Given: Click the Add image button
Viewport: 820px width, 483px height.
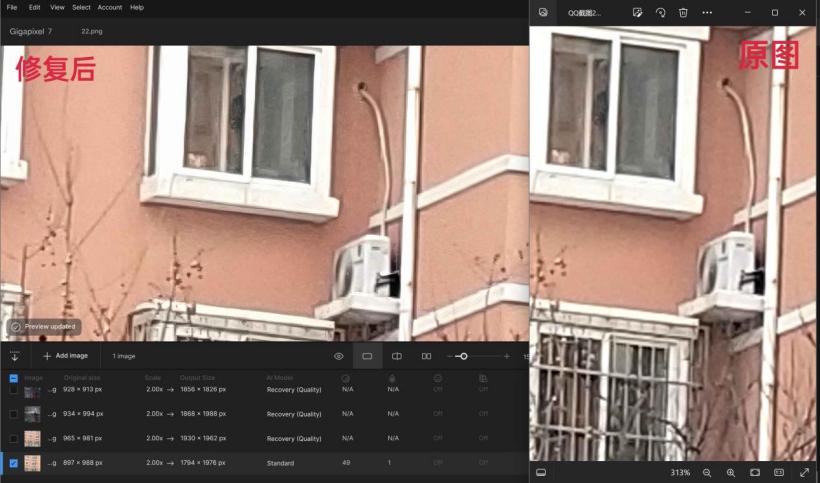Looking at the screenshot, I should point(65,356).
